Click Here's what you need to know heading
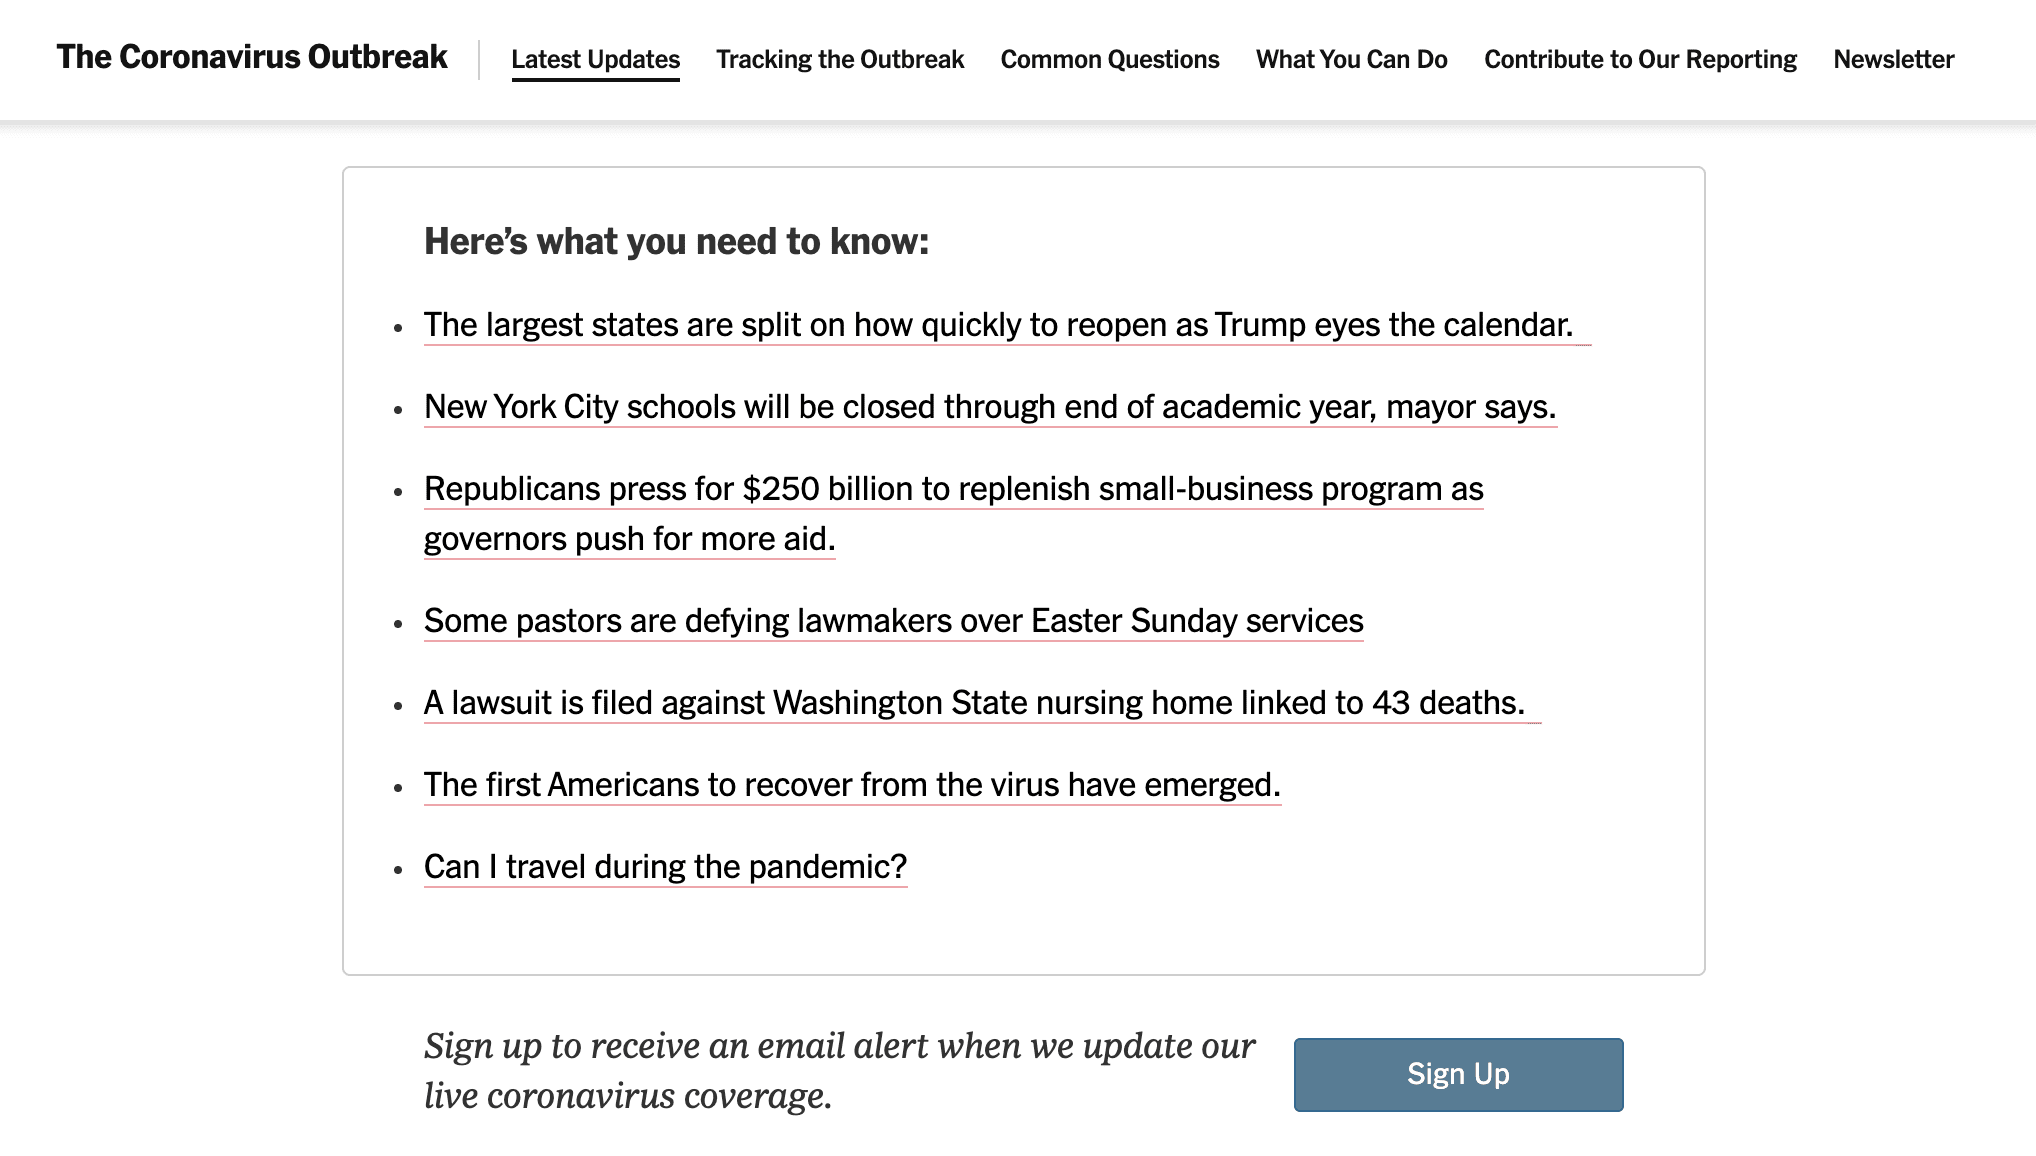 [676, 242]
